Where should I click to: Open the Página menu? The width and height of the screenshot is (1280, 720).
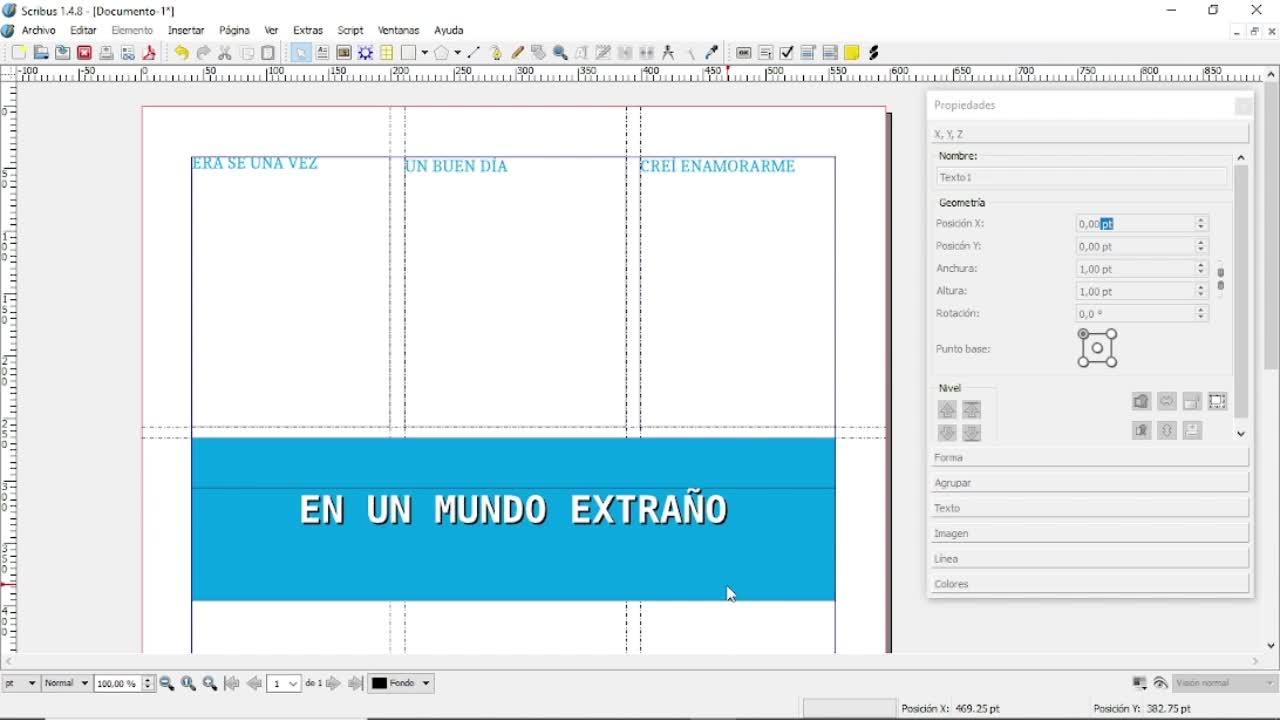[x=234, y=31]
